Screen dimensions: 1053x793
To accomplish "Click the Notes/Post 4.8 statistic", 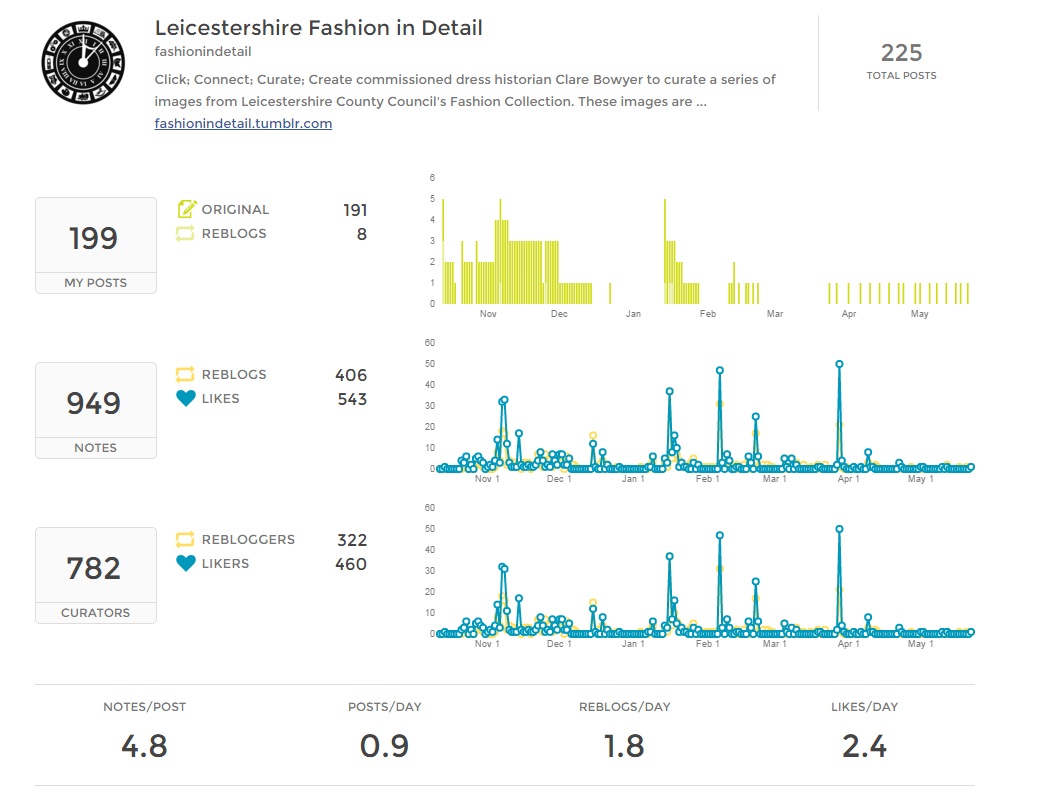I will coord(144,745).
